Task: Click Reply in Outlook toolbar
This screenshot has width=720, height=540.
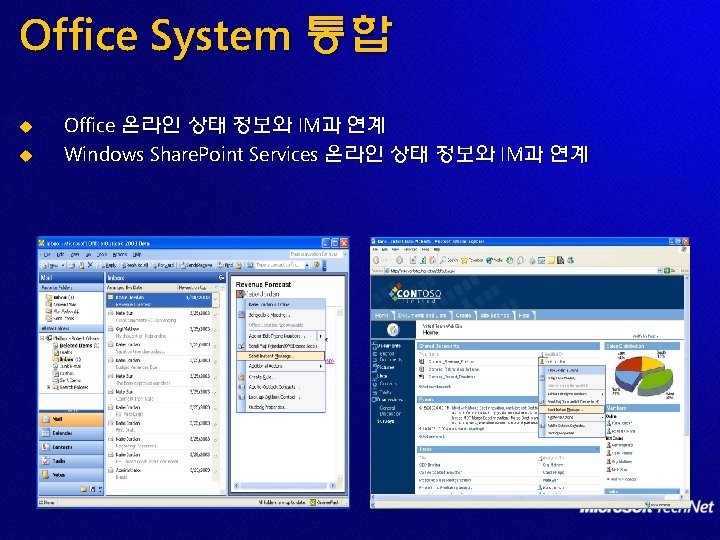Action: pyautogui.click(x=107, y=265)
